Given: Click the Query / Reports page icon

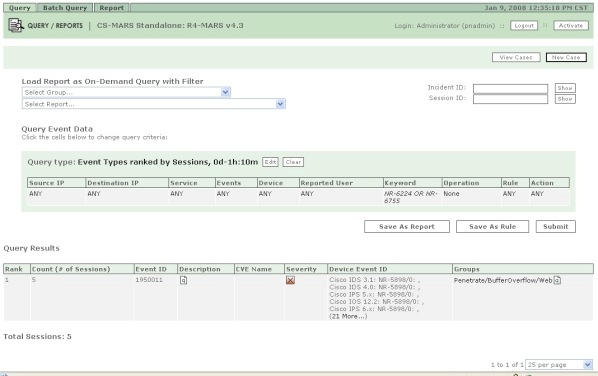Looking at the screenshot, I should coord(16,26).
